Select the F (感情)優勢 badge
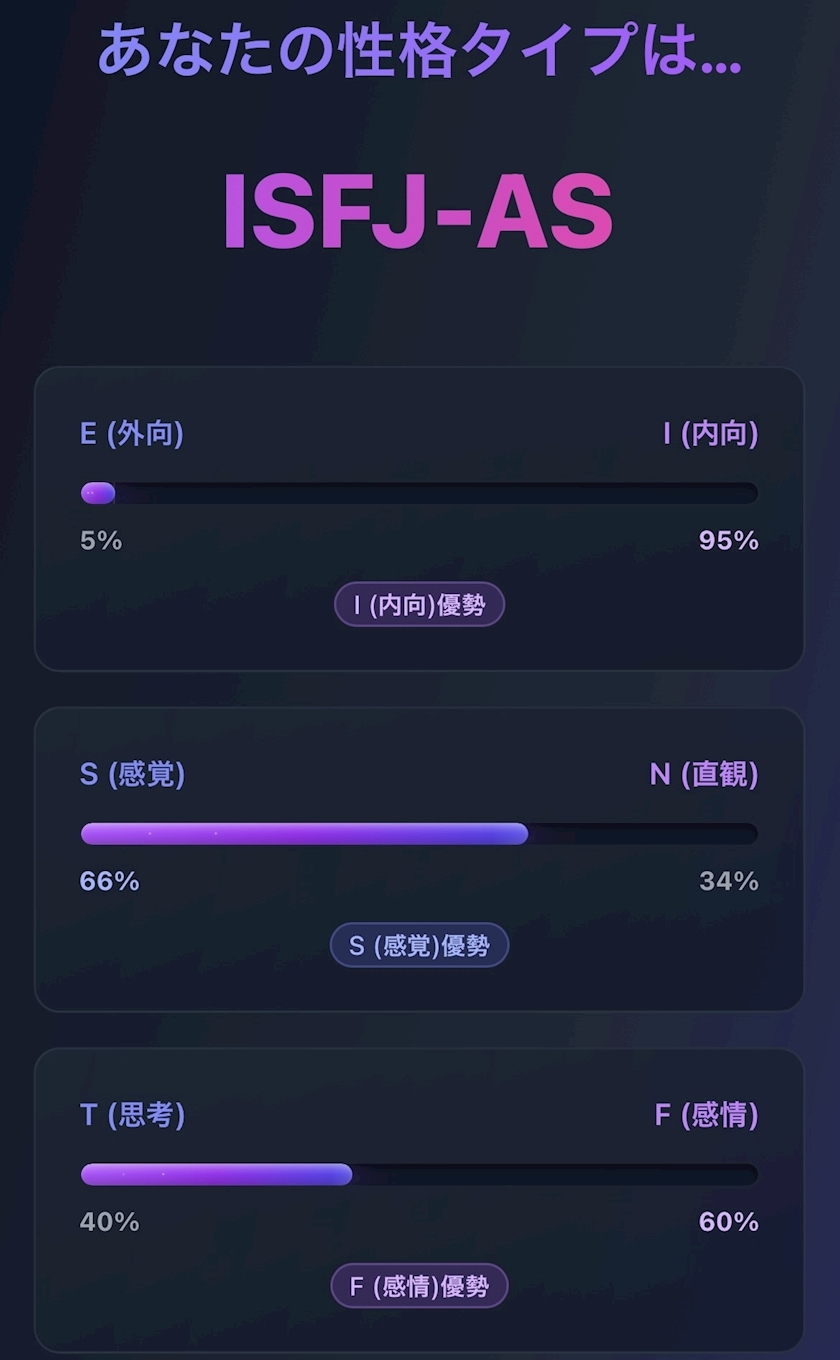This screenshot has height=1360, width=840. (x=419, y=1286)
